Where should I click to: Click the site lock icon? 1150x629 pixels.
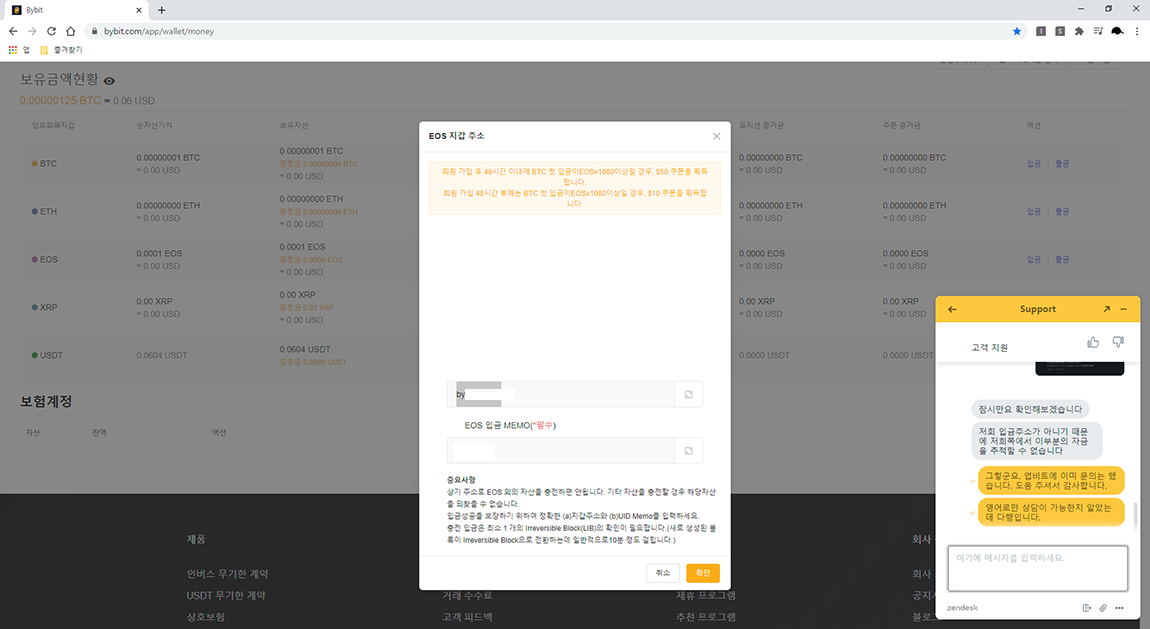94,31
